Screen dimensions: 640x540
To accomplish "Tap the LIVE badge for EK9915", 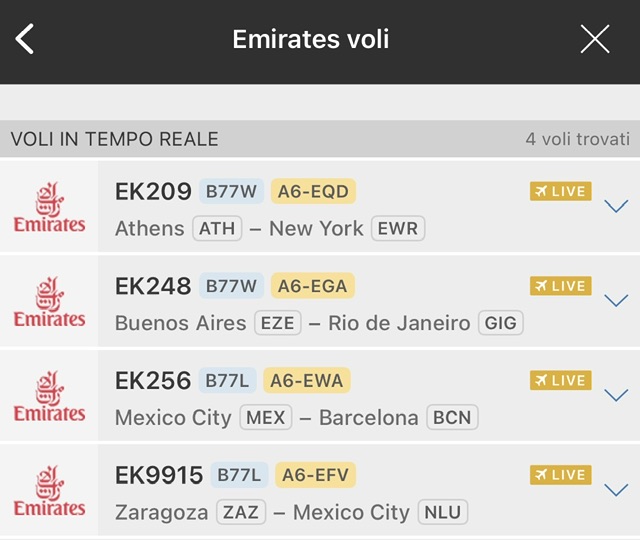I will coord(561,474).
